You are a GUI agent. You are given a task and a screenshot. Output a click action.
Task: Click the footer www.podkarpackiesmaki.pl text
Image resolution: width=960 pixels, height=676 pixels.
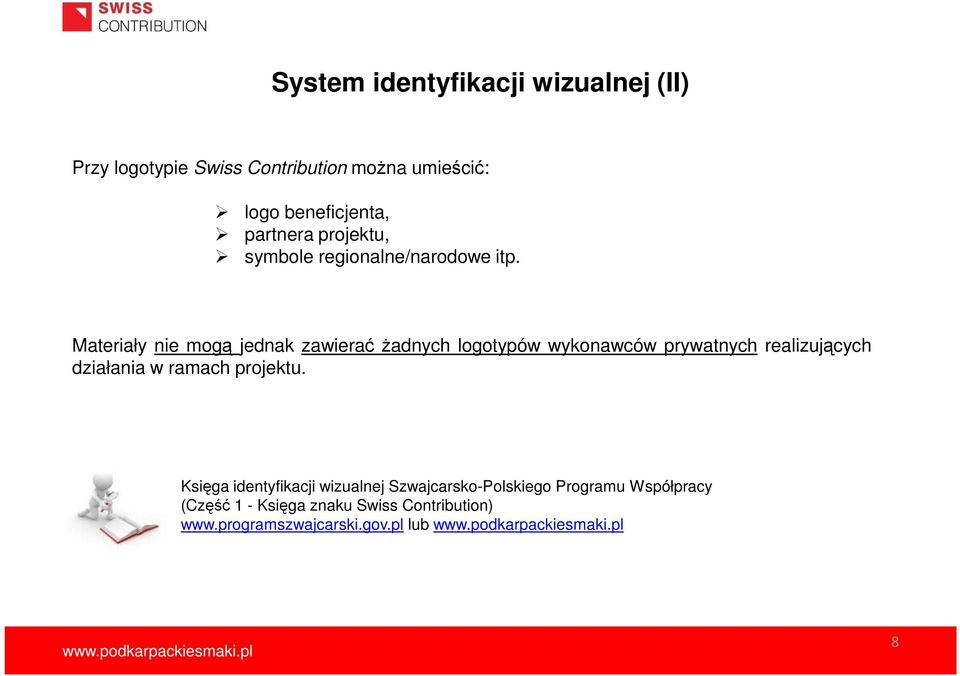click(x=157, y=652)
